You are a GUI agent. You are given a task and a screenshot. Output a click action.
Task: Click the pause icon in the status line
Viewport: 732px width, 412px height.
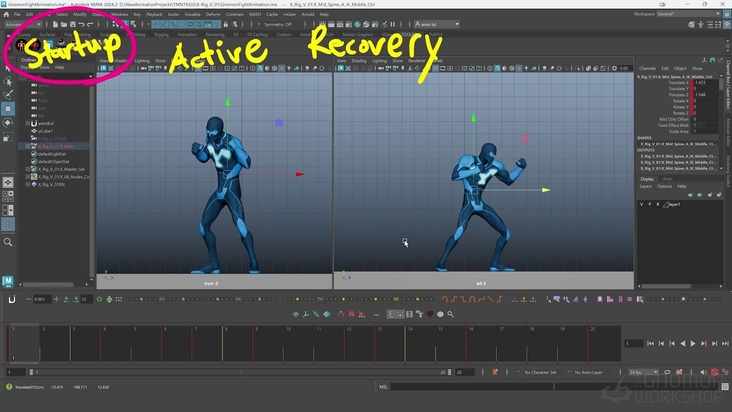393,24
